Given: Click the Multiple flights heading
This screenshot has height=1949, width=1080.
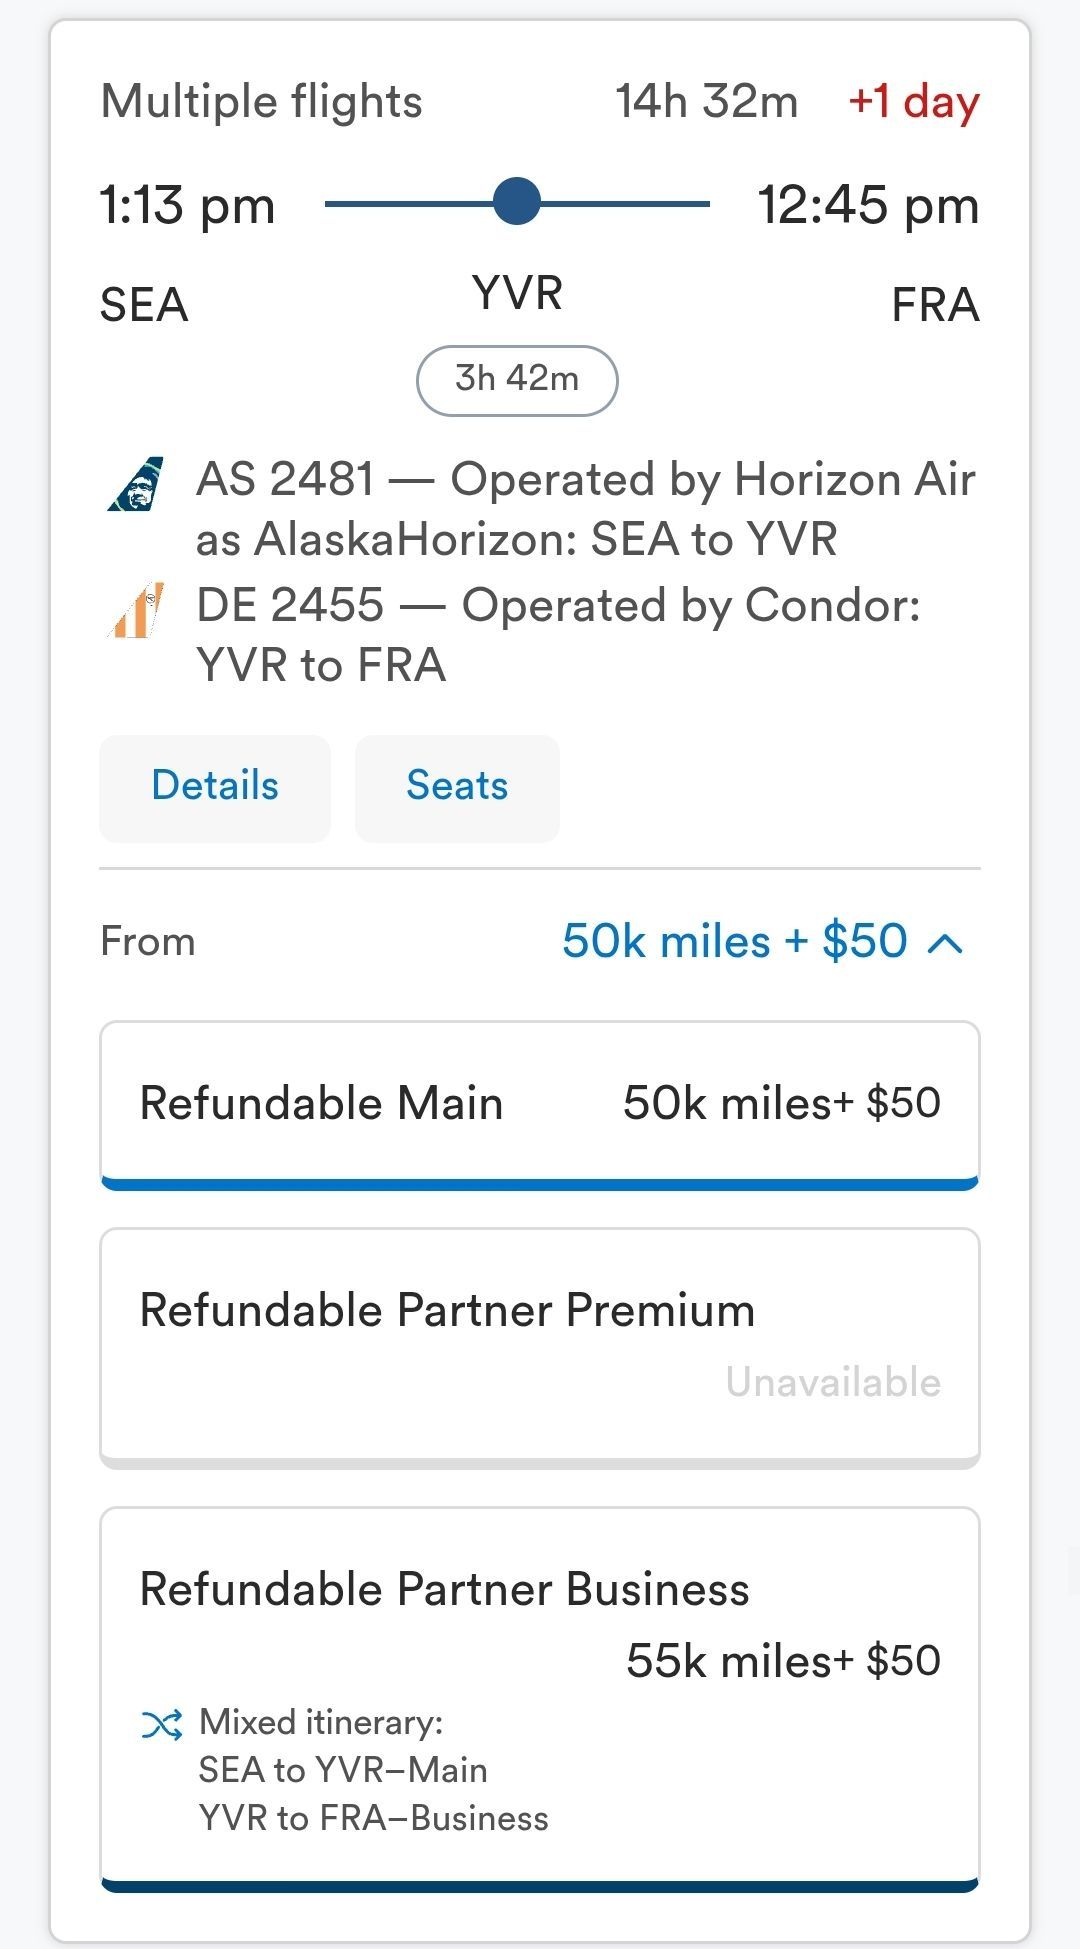Looking at the screenshot, I should (x=262, y=102).
